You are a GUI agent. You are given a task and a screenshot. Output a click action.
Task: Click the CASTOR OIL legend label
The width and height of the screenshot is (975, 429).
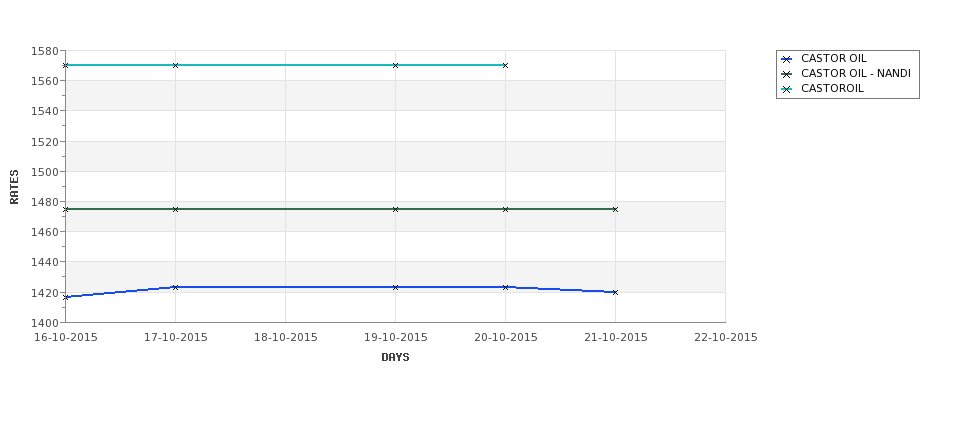point(833,58)
